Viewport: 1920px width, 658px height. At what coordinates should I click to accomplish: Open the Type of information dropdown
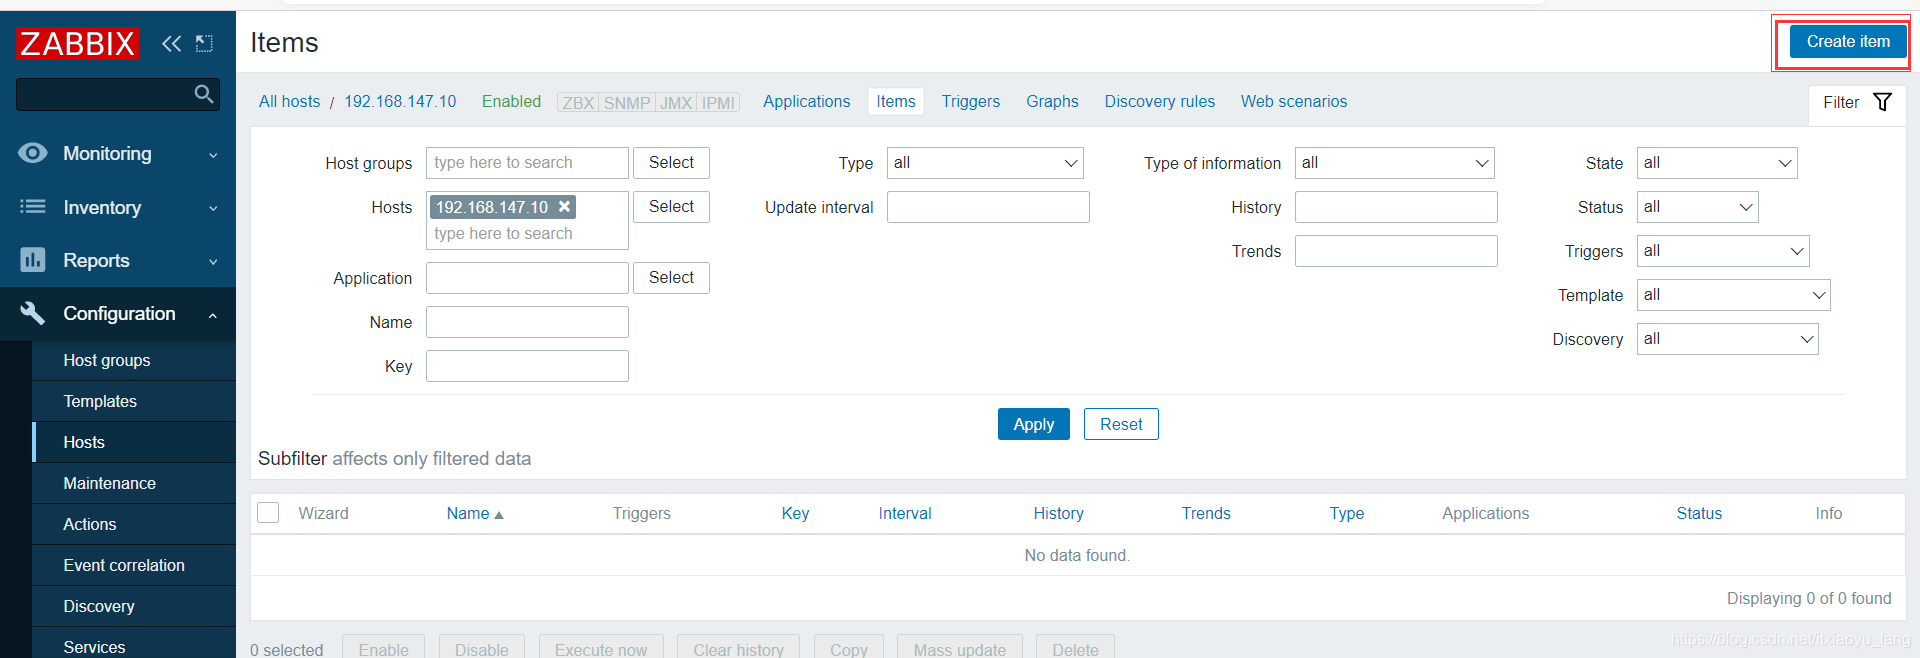click(x=1394, y=163)
